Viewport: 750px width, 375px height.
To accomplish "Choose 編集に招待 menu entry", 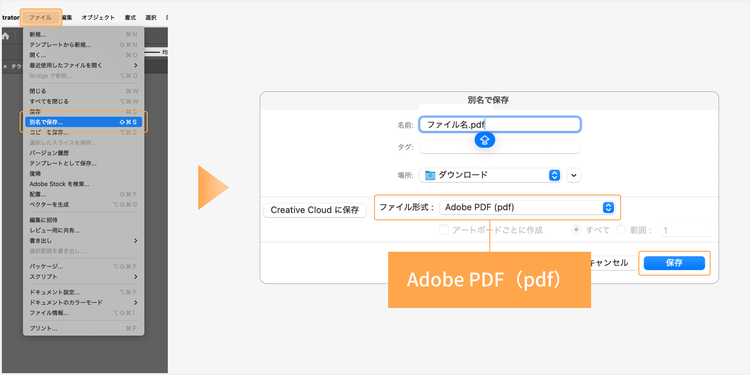I will [83, 220].
